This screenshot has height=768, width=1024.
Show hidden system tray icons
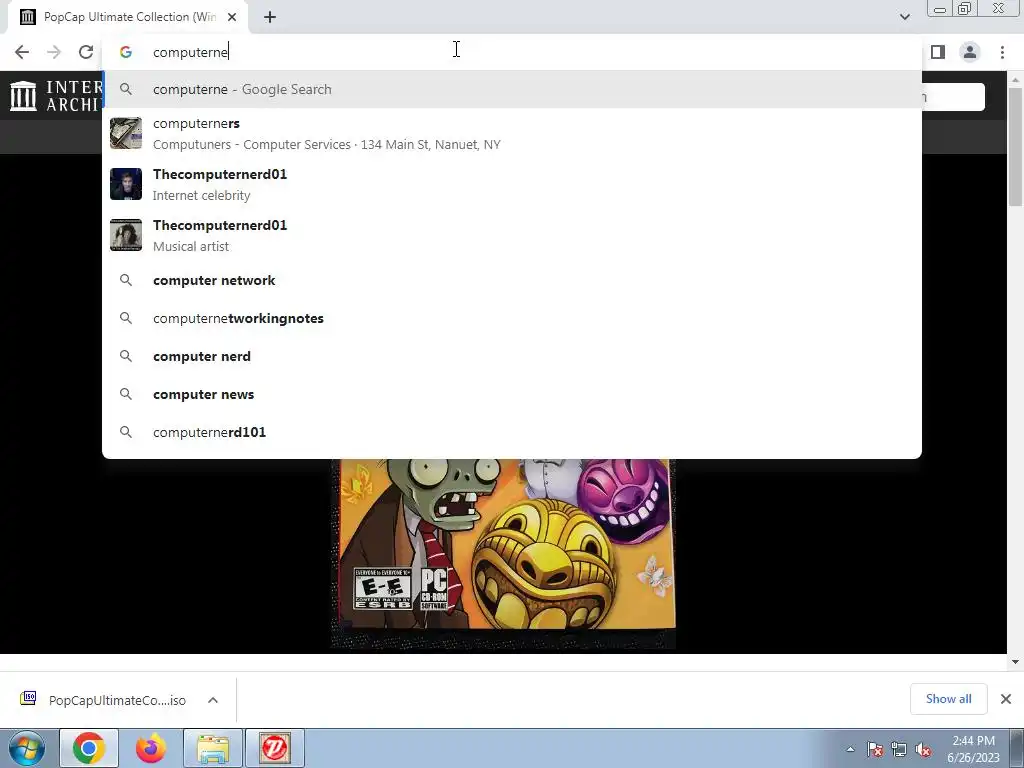point(850,749)
